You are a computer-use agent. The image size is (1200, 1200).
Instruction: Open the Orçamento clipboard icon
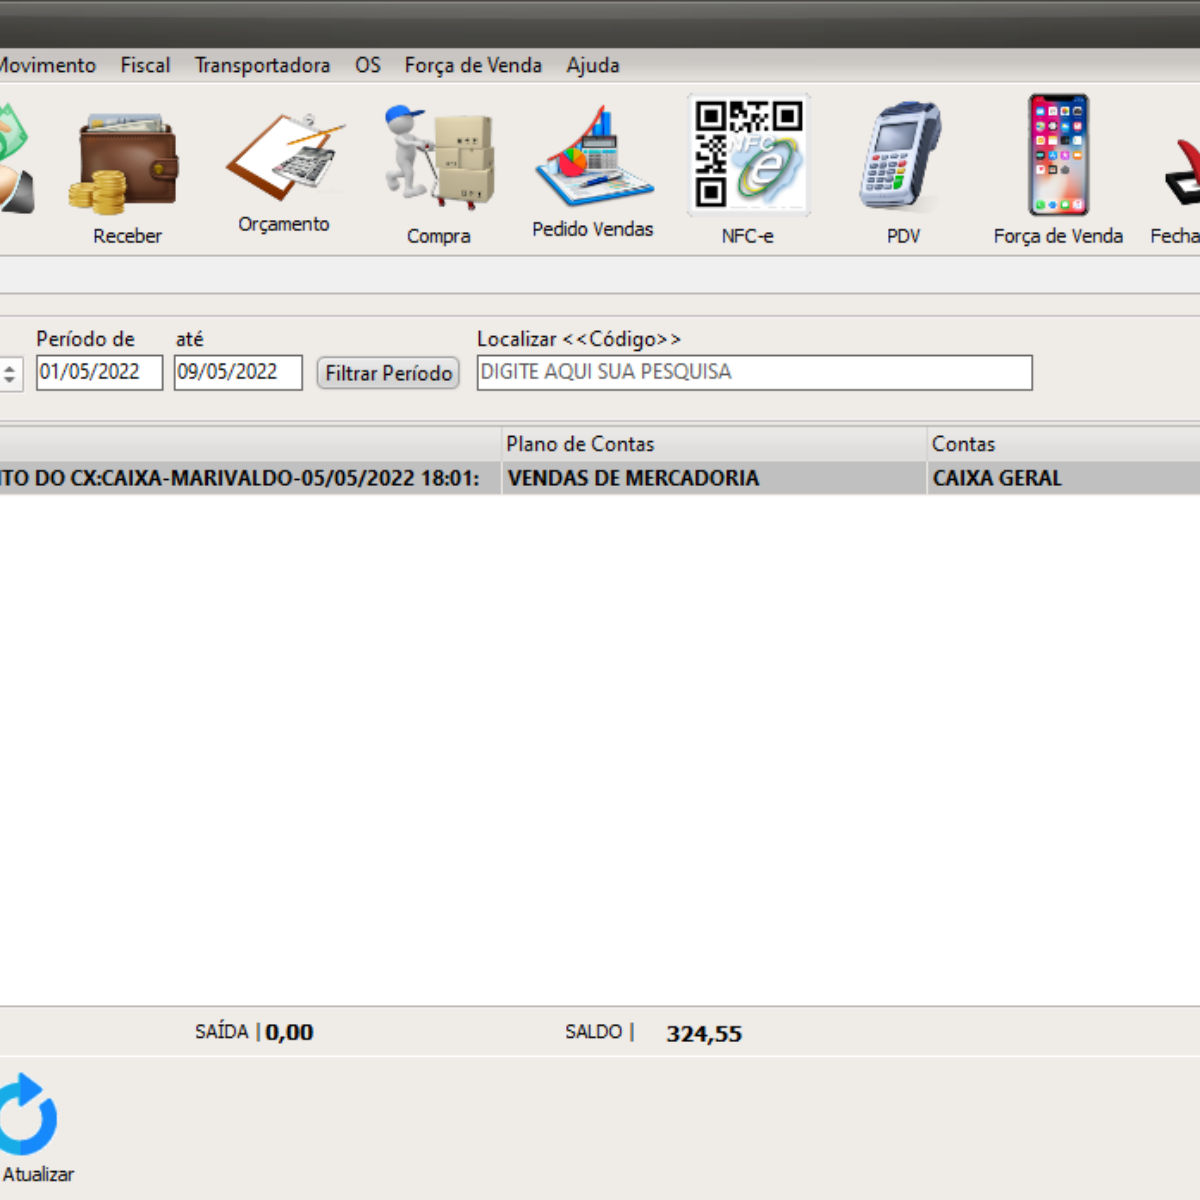[x=285, y=158]
